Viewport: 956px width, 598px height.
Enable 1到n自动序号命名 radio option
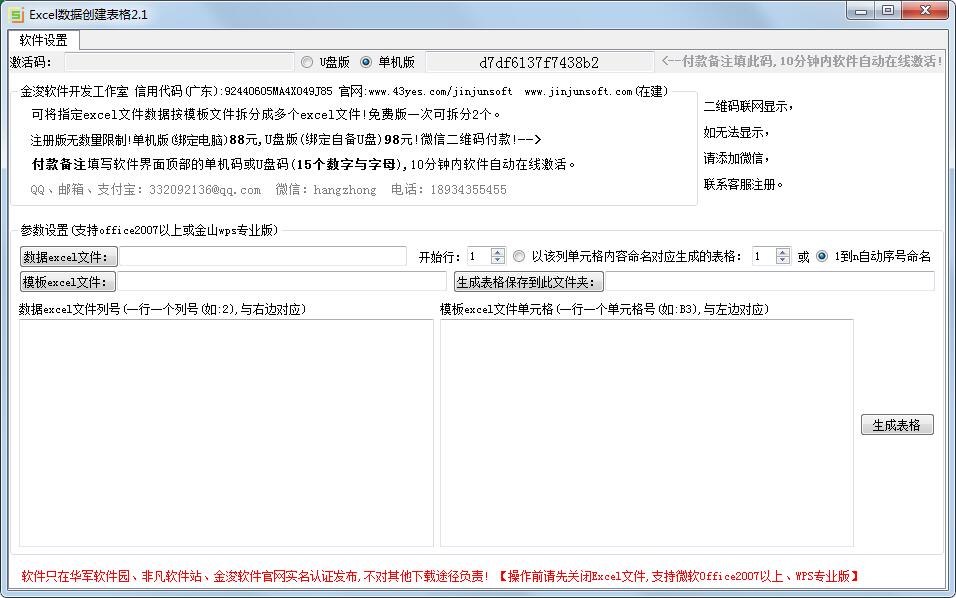coord(822,256)
